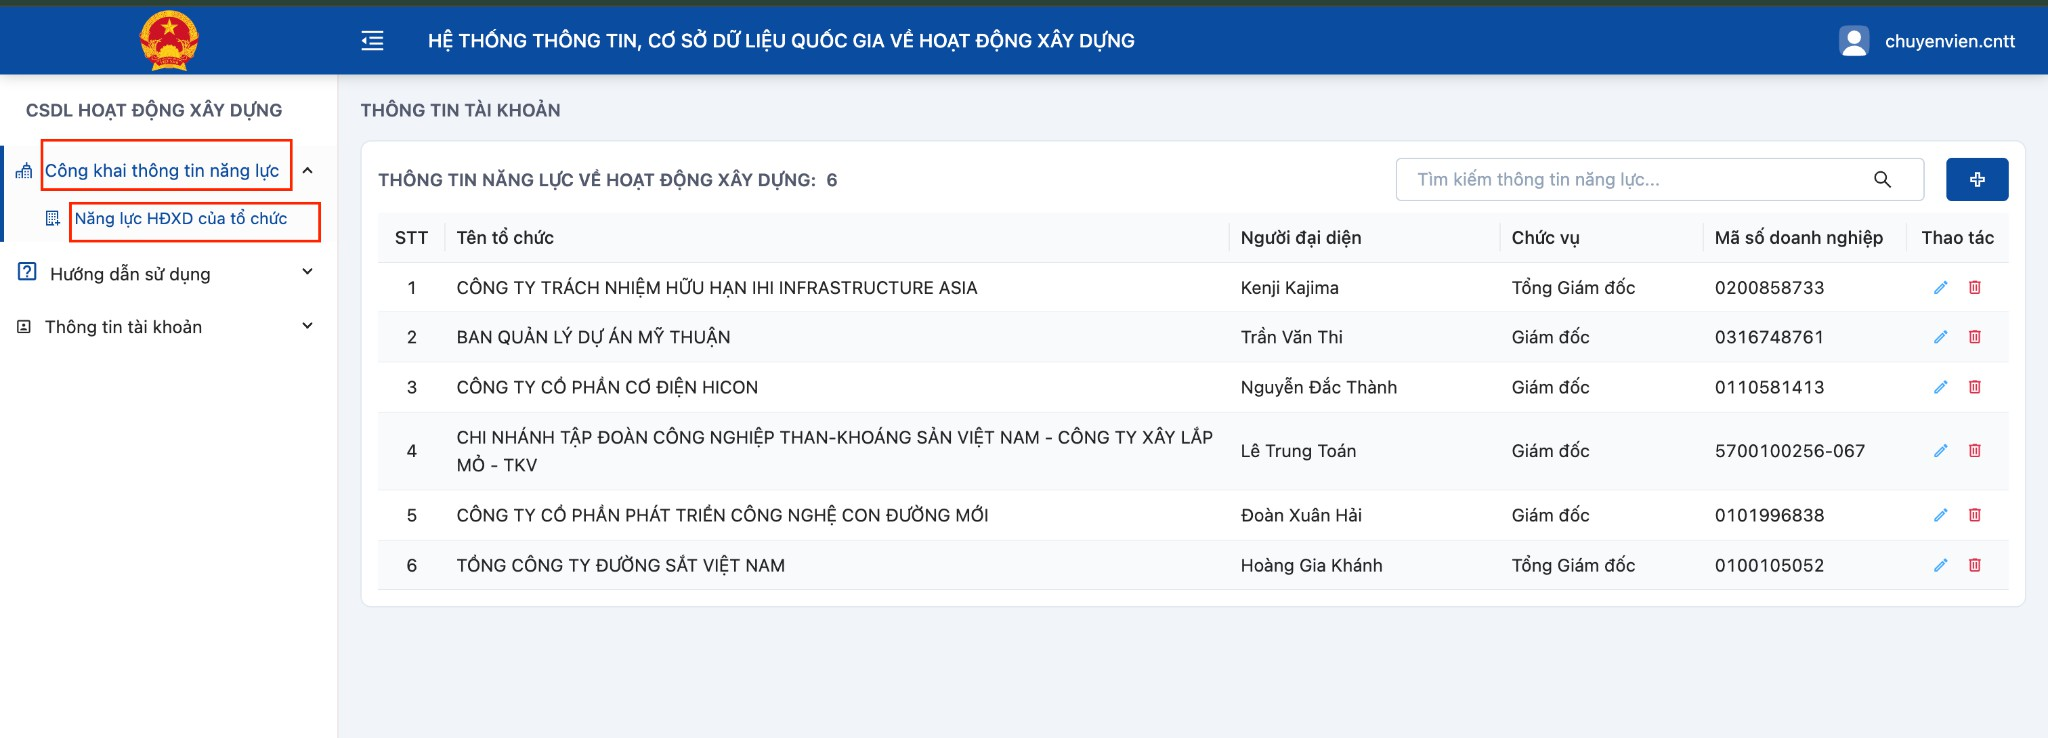Click representative name Hoàng Gia Khánh
Image resolution: width=2048 pixels, height=738 pixels.
pos(1312,565)
